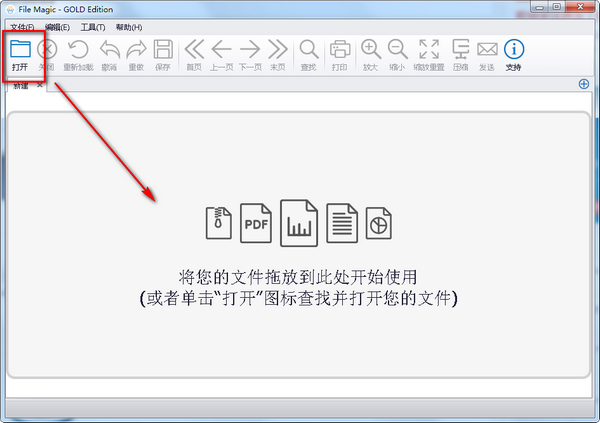
Task: Click the 打开 (Open) folder icon
Action: pyautogui.click(x=20, y=49)
